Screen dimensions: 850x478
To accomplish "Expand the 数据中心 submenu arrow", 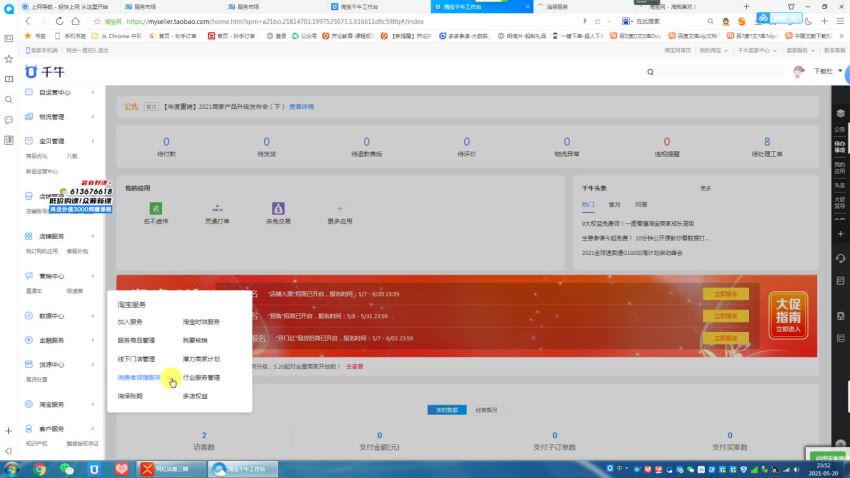I will pyautogui.click(x=93, y=315).
